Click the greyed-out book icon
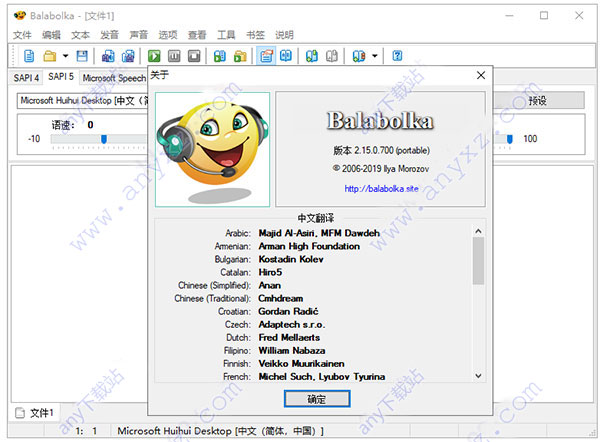Image resolution: width=600 pixels, height=442 pixels. [x=332, y=56]
